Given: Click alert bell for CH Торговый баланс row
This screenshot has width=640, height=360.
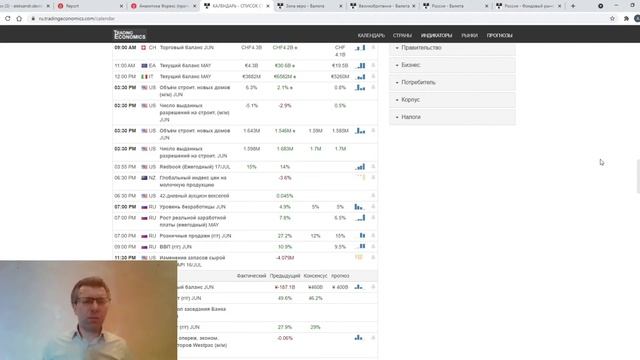Looking at the screenshot, I should [373, 48].
